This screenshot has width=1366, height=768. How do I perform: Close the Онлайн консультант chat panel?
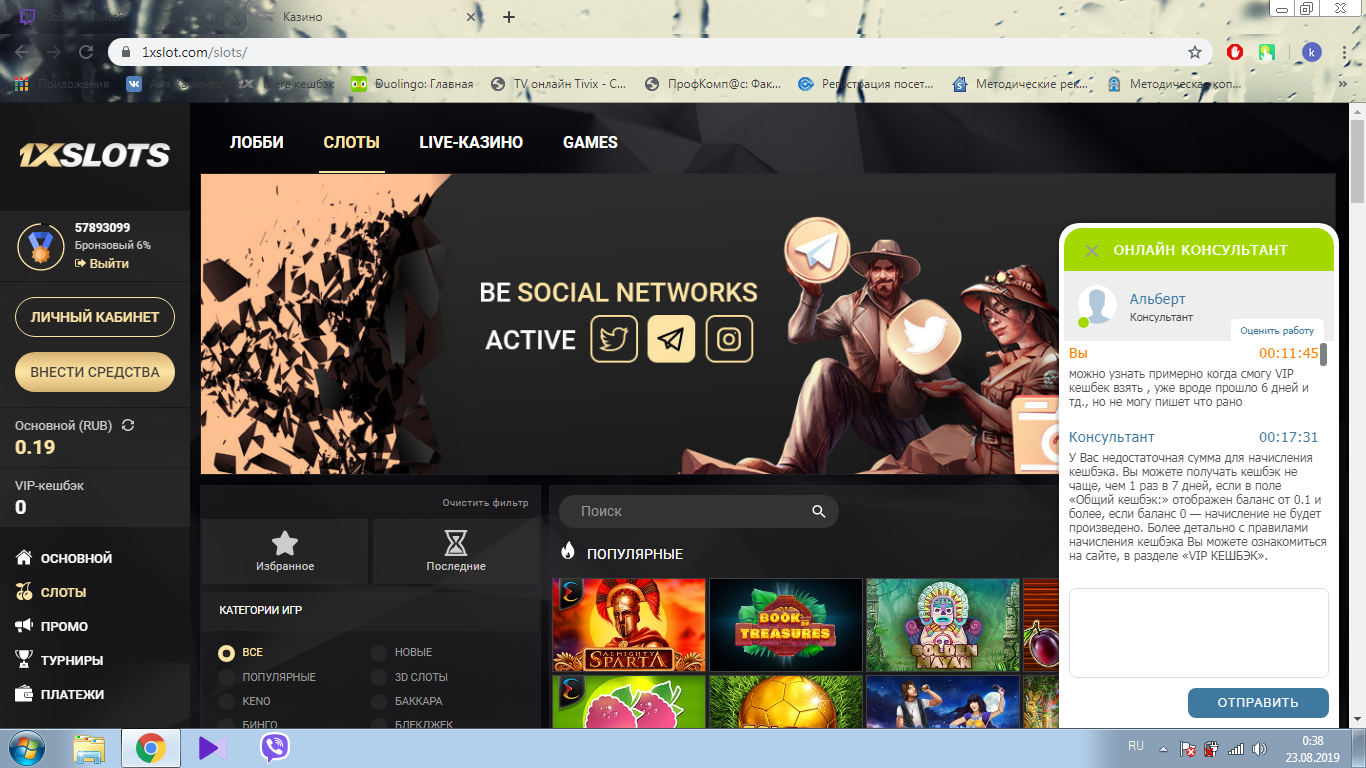[x=1092, y=251]
